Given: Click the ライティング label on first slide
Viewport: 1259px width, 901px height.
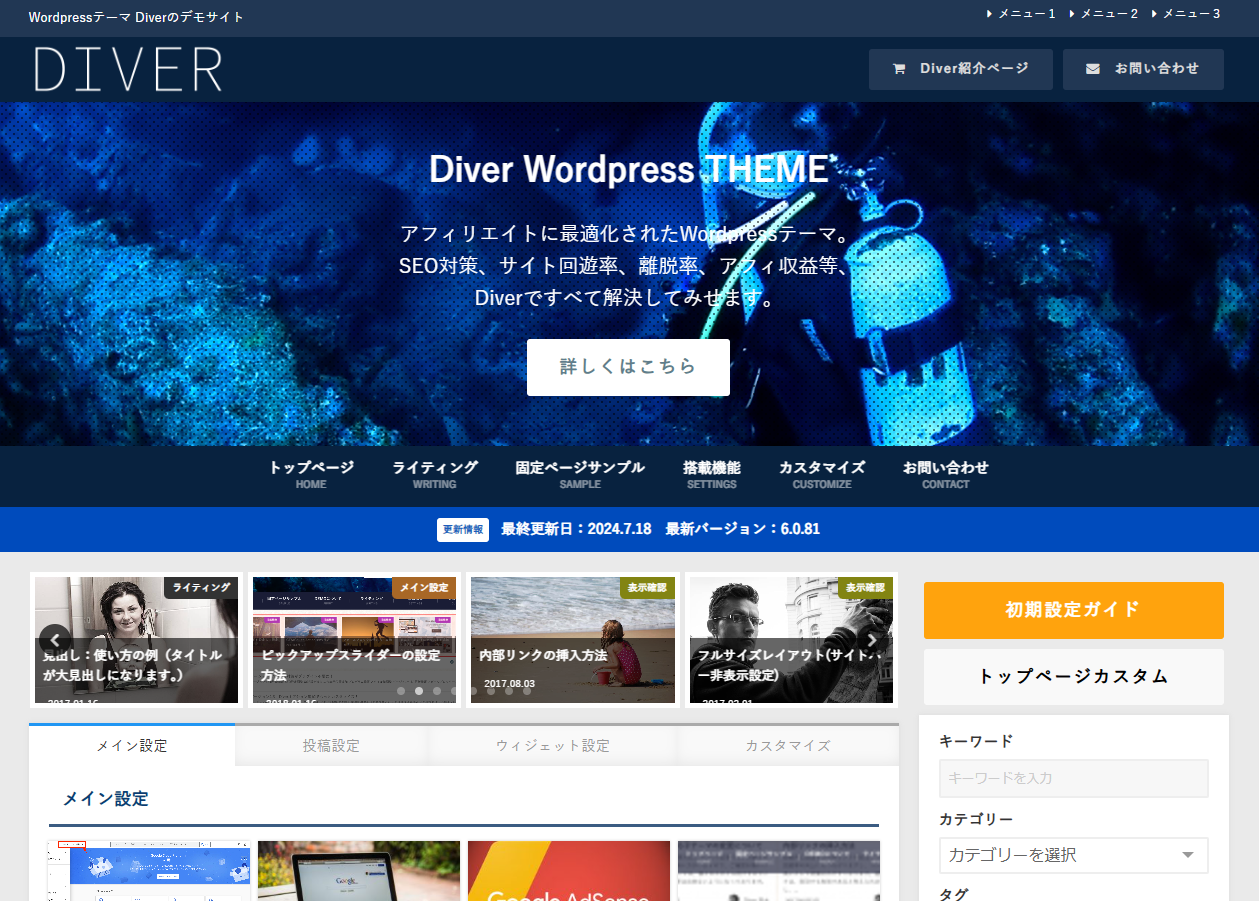Looking at the screenshot, I should [x=201, y=588].
